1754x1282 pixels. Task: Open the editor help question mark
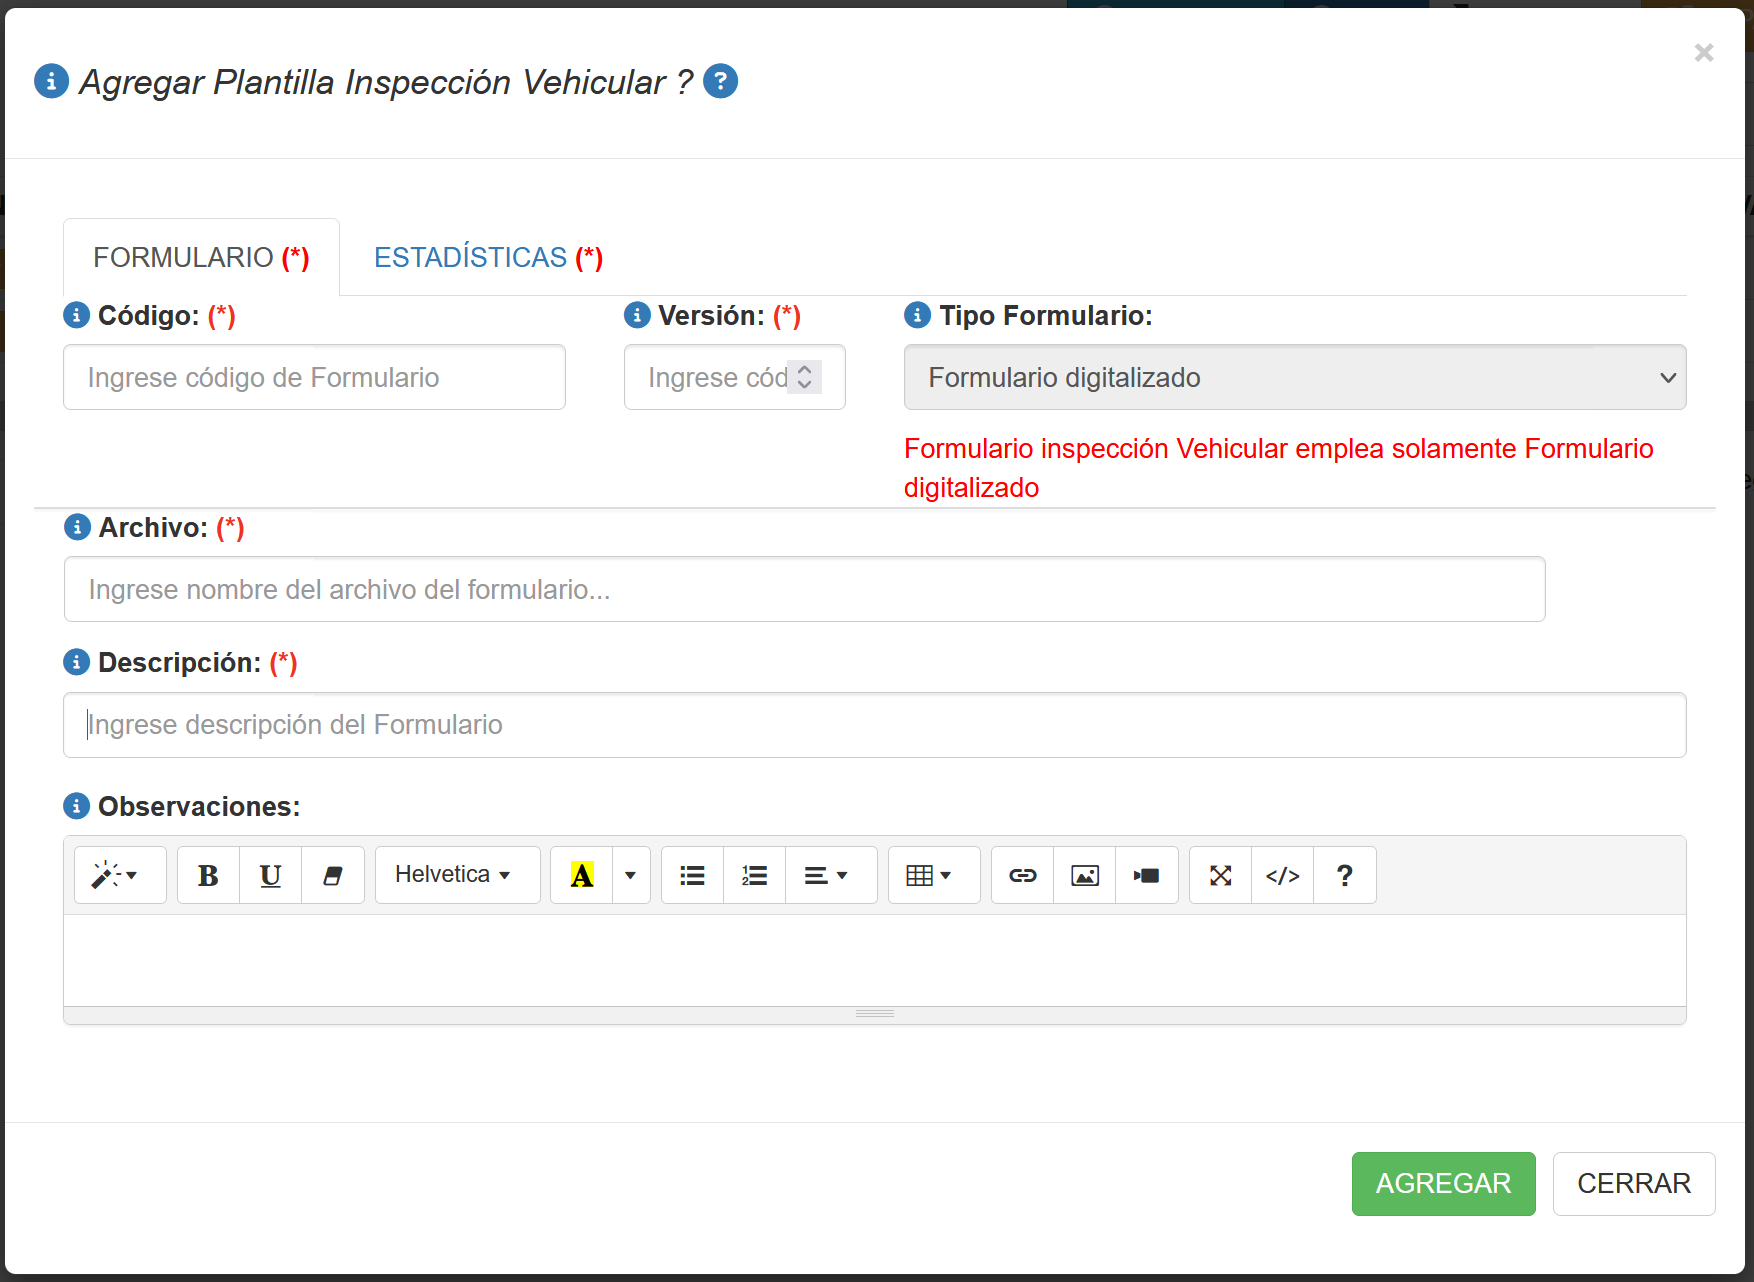[1344, 876]
